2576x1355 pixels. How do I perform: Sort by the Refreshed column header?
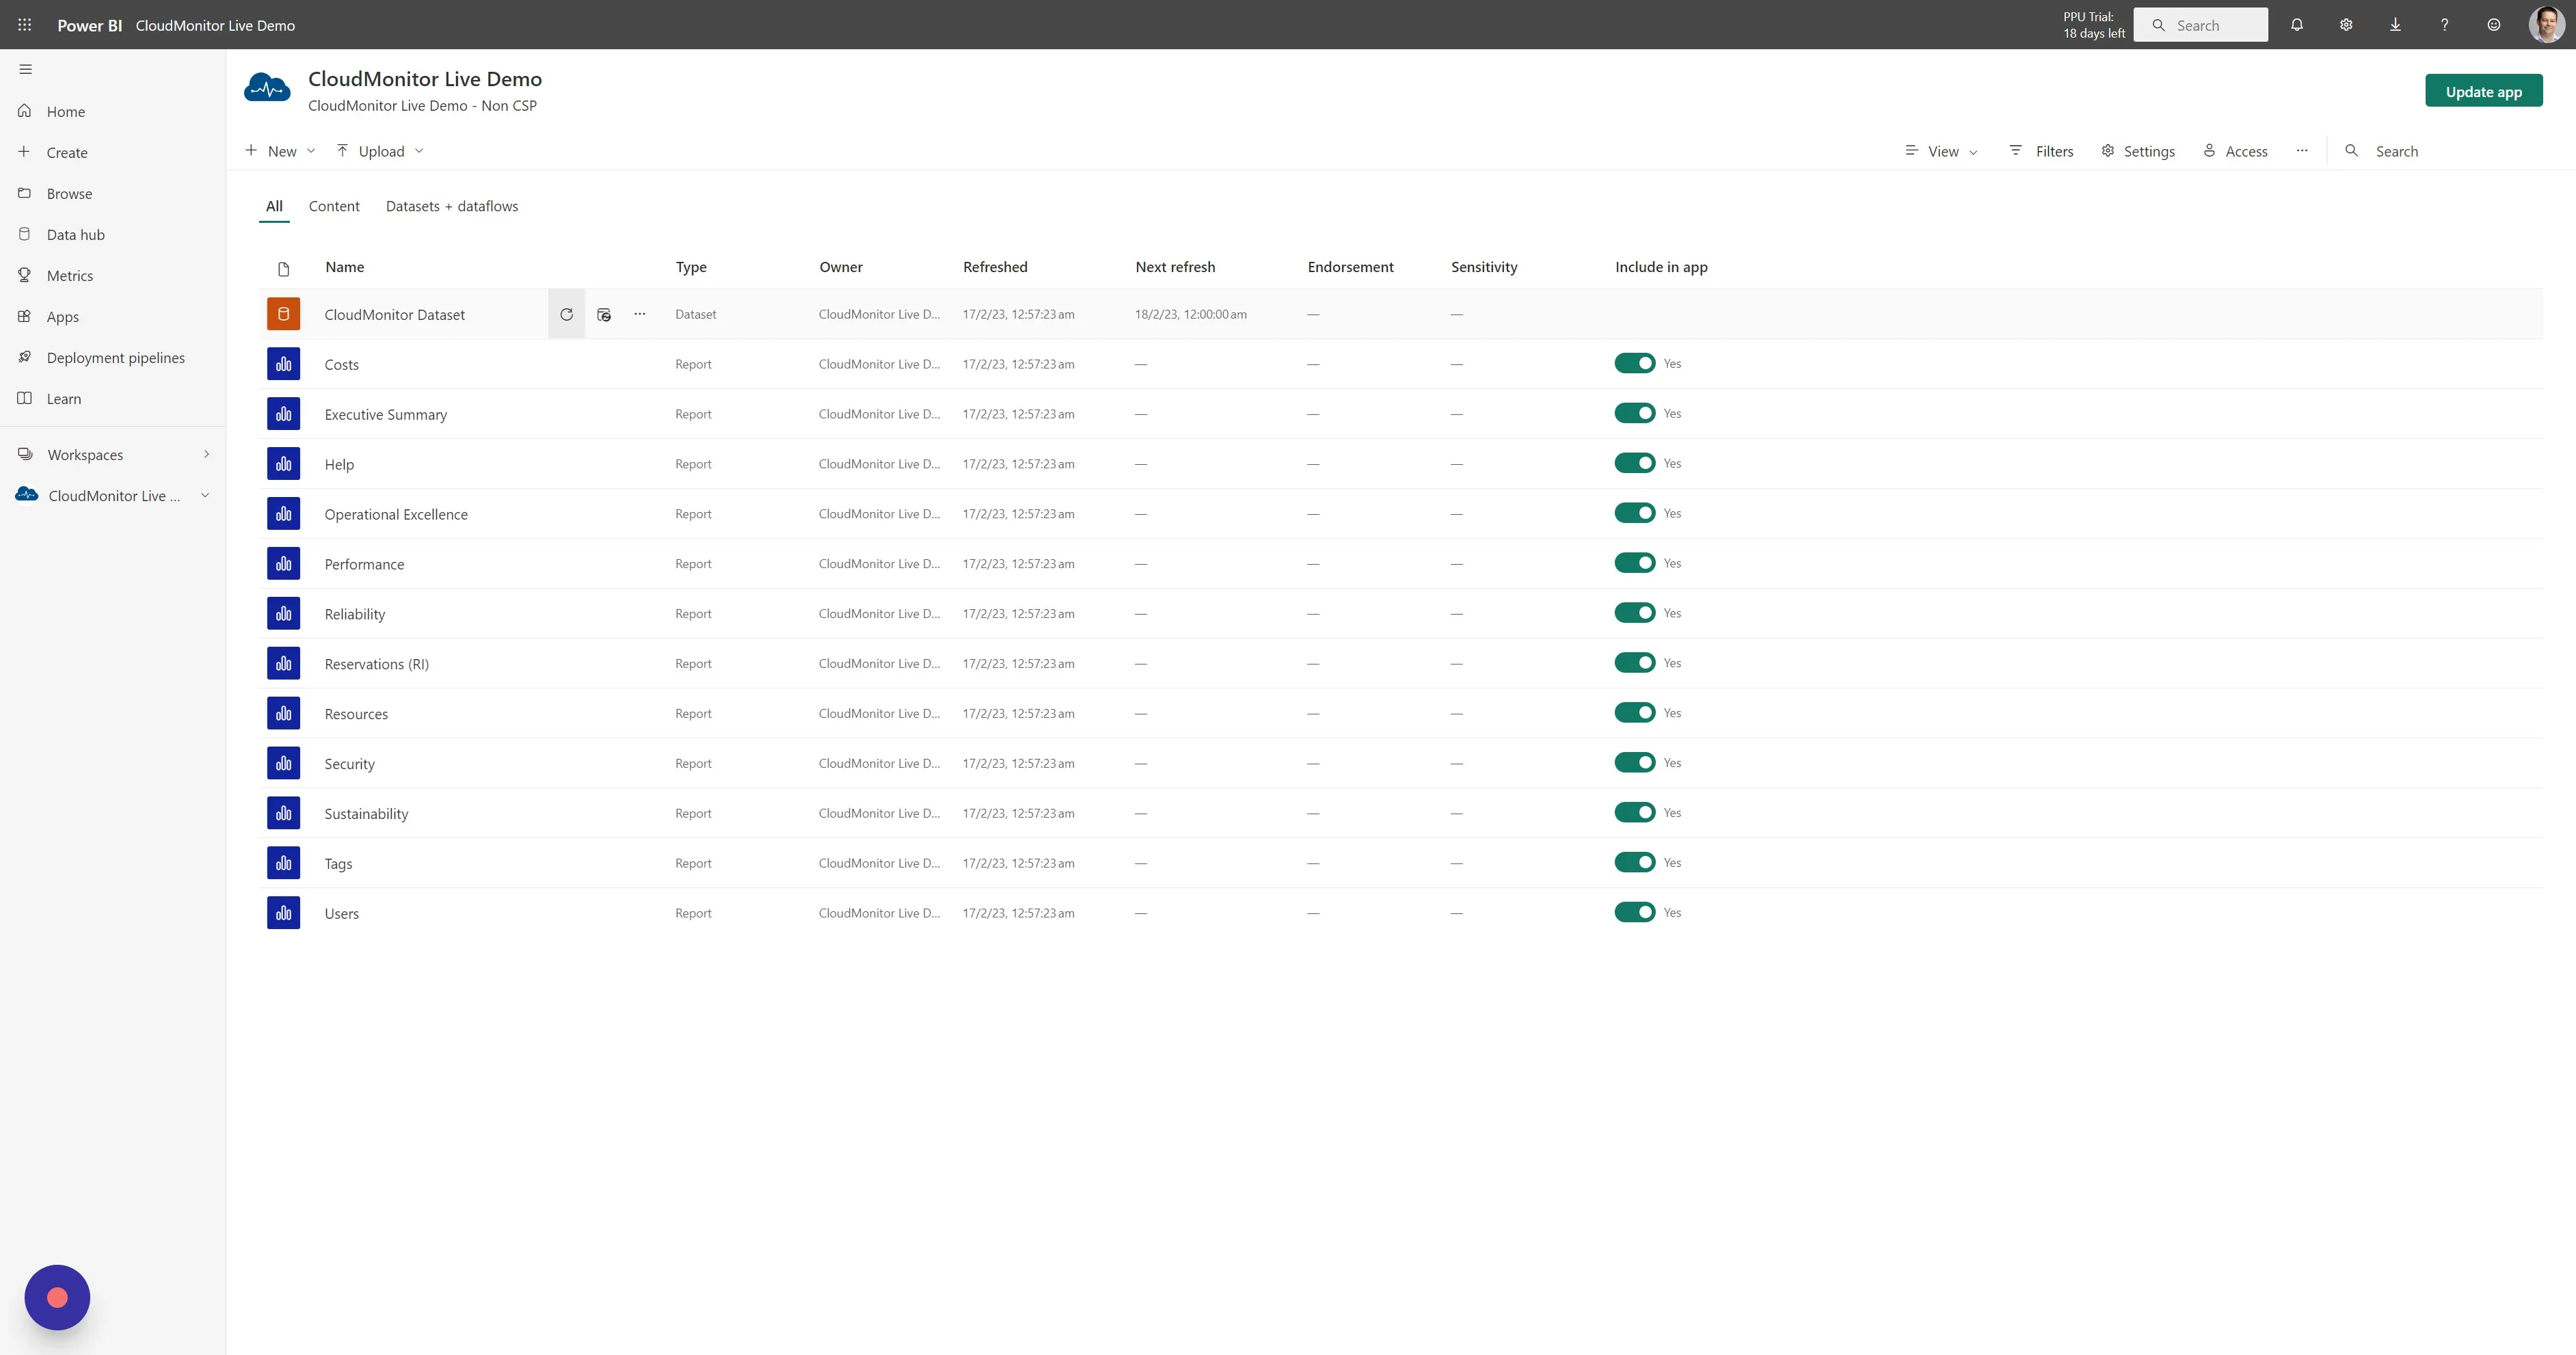995,267
